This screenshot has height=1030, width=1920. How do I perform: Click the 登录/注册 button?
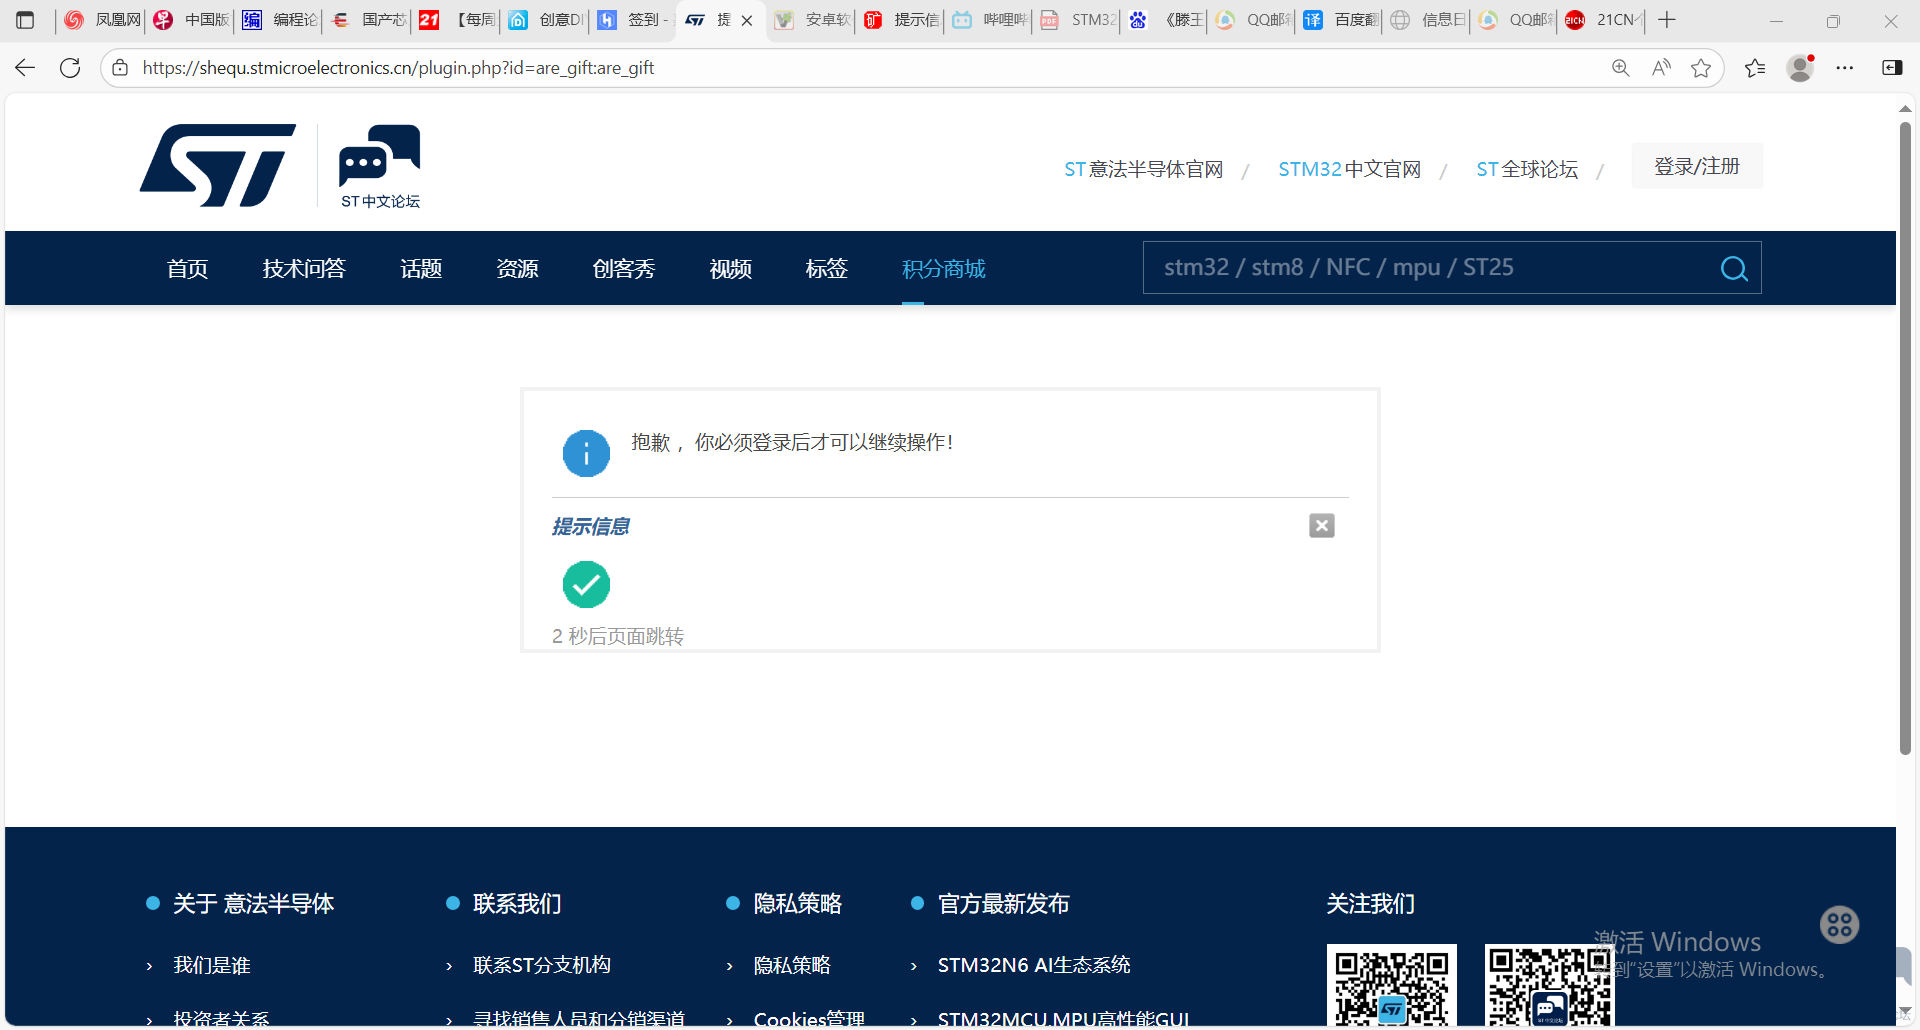[x=1696, y=167]
